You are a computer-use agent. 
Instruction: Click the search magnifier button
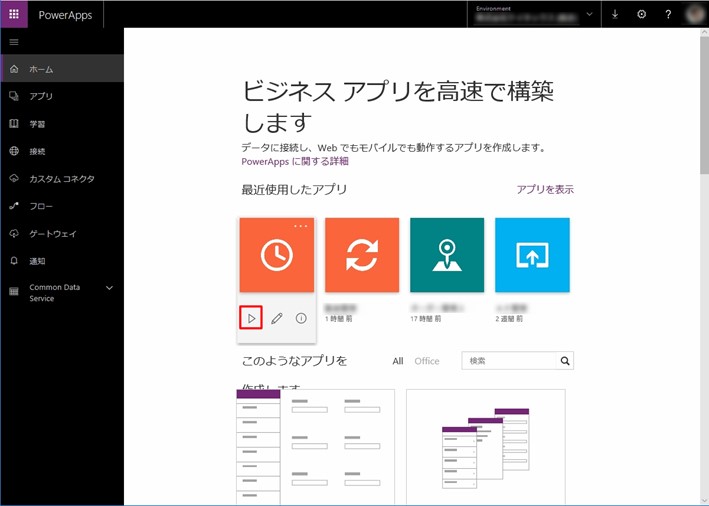pyautogui.click(x=565, y=361)
